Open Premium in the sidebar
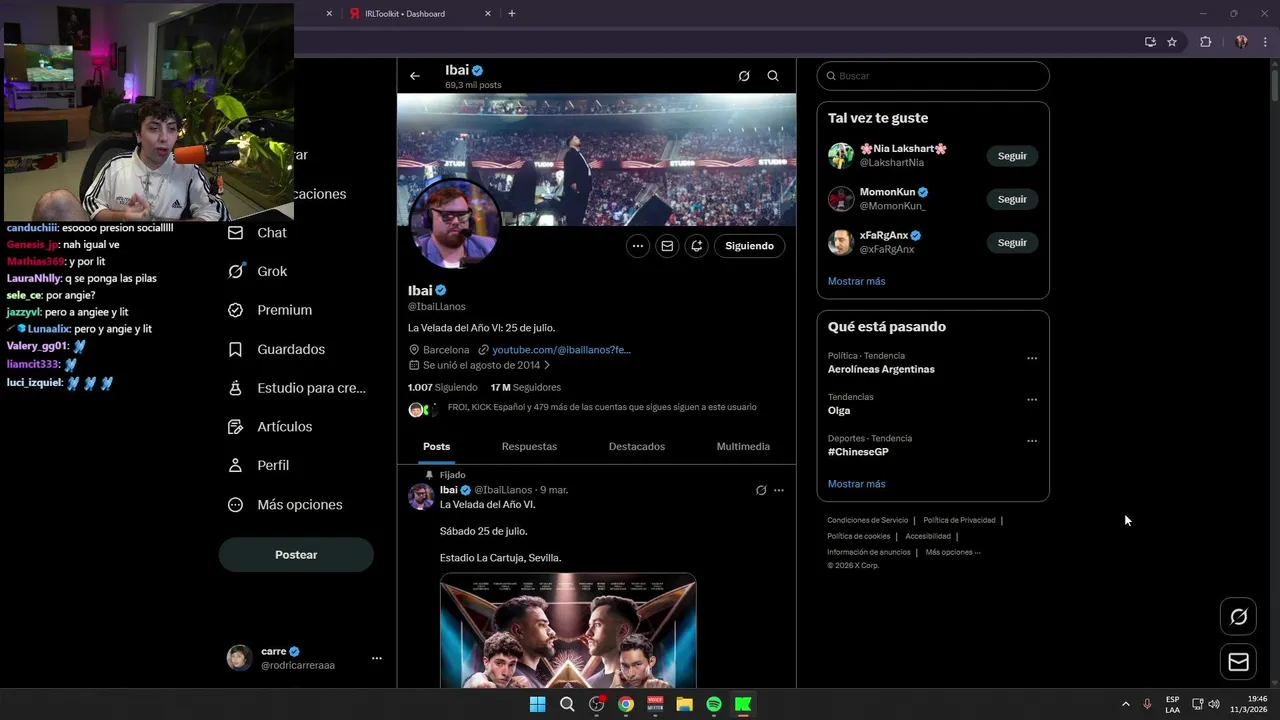Viewport: 1280px width, 720px height. 270,310
